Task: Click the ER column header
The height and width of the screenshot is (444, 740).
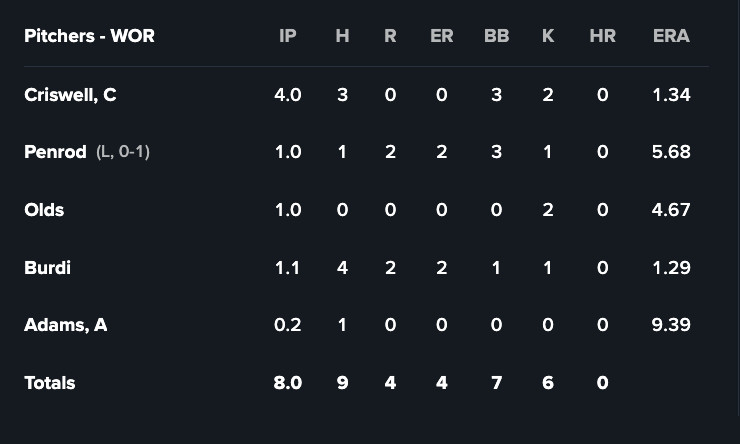Action: [x=441, y=36]
